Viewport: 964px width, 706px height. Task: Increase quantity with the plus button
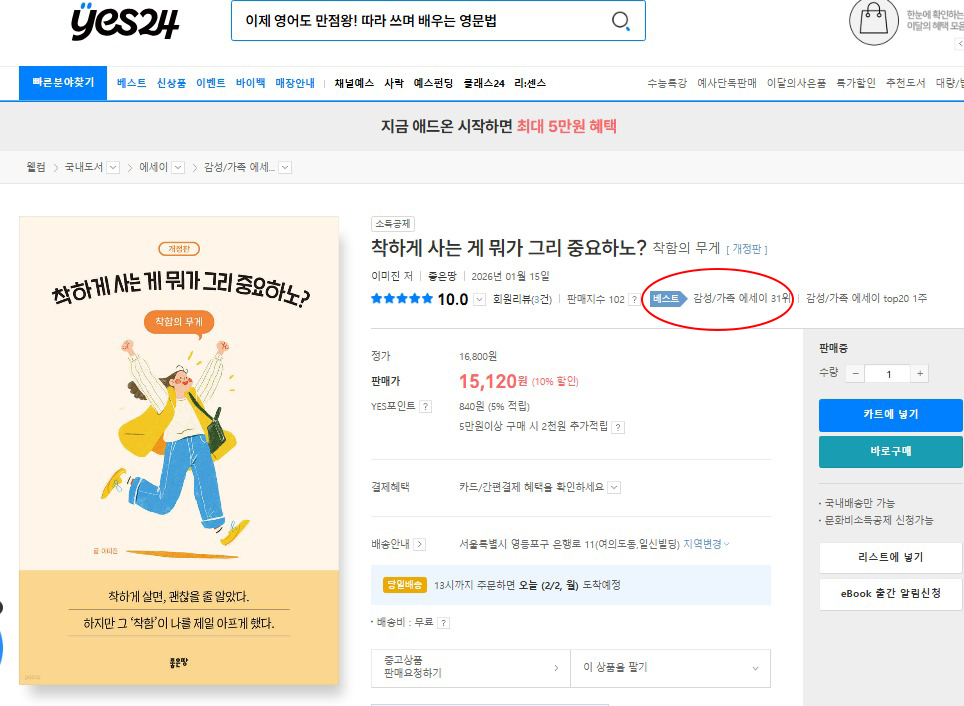pyautogui.click(x=919, y=373)
